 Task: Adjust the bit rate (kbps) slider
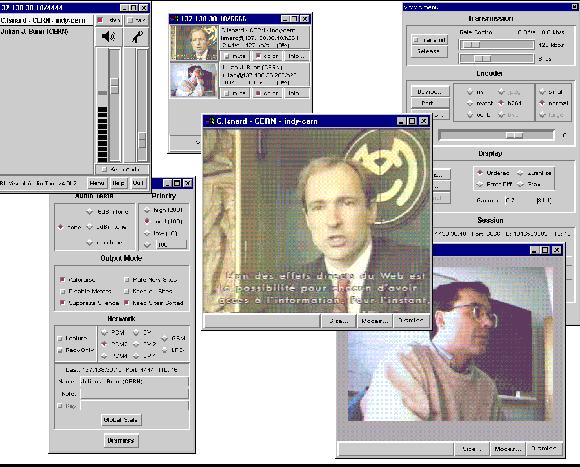(x=472, y=45)
